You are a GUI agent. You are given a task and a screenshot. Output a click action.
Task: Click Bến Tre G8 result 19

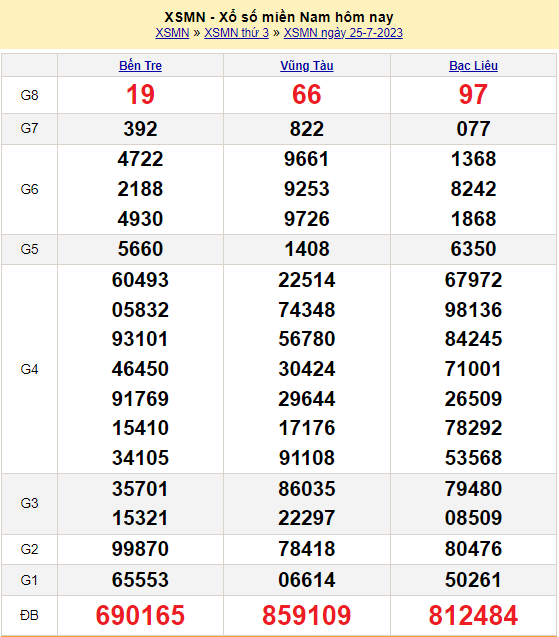140,95
